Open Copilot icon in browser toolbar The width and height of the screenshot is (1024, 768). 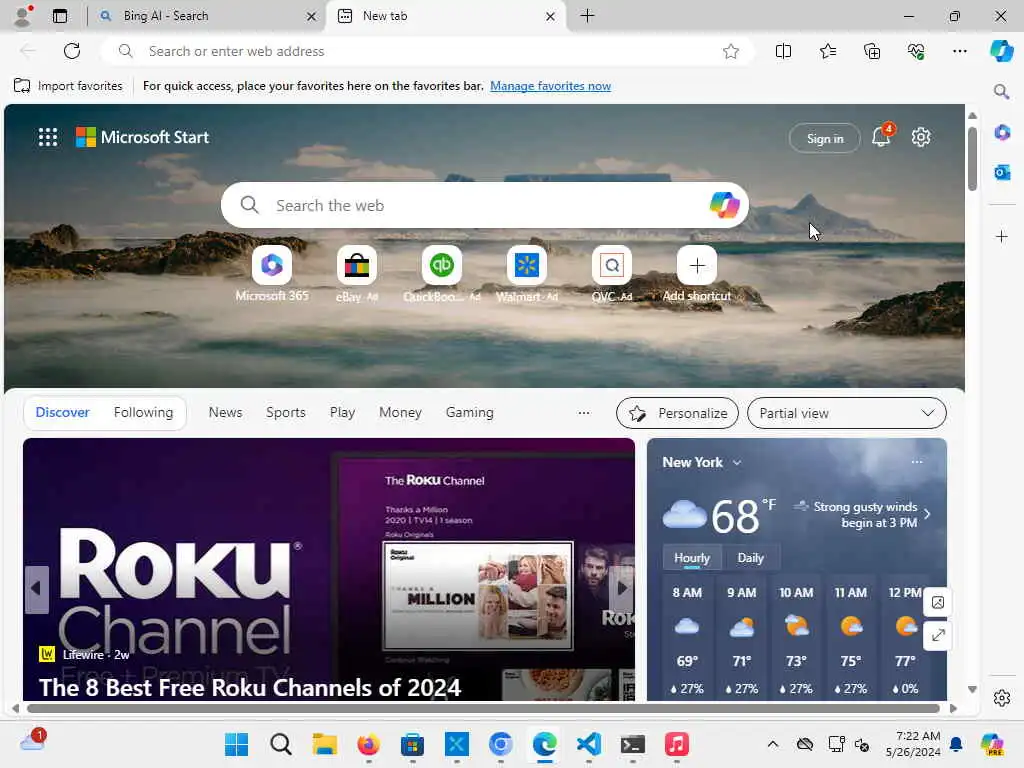click(1001, 51)
